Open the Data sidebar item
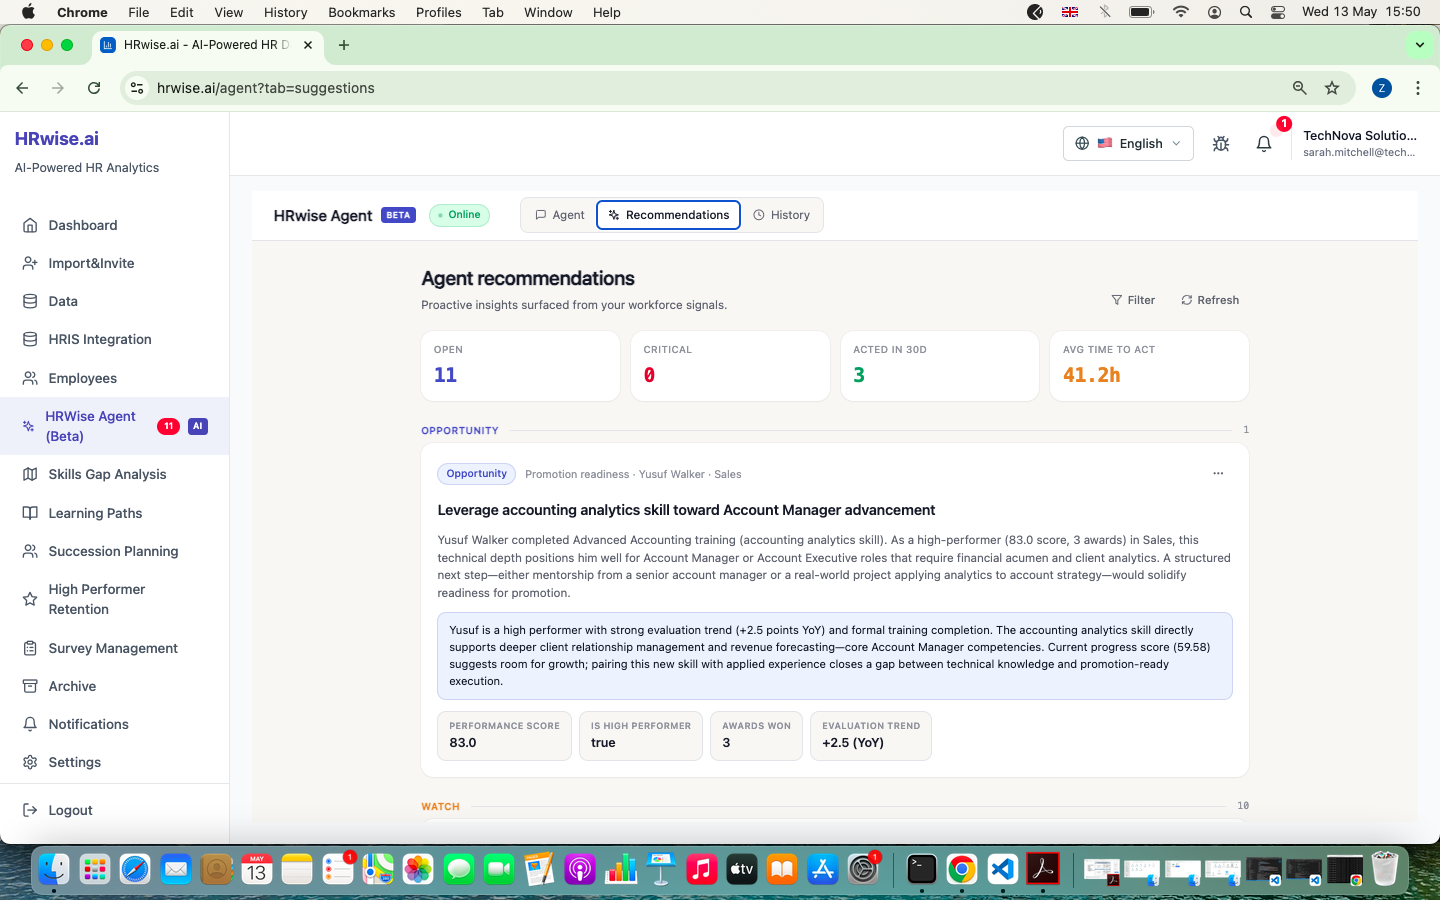 point(114,301)
